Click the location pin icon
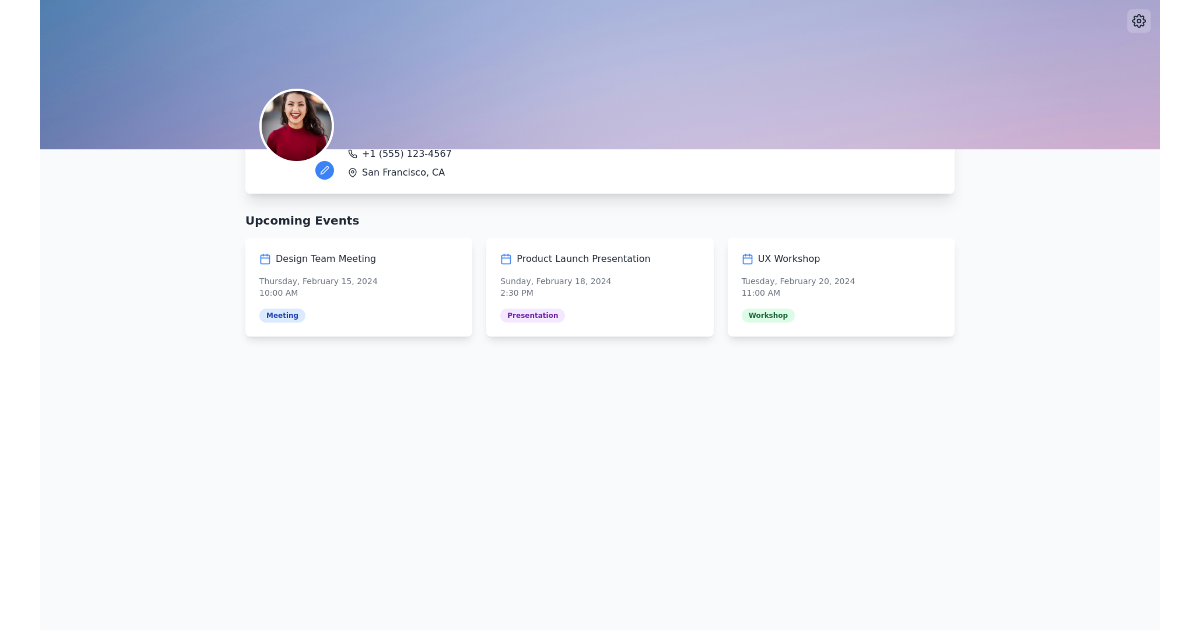 [x=352, y=172]
